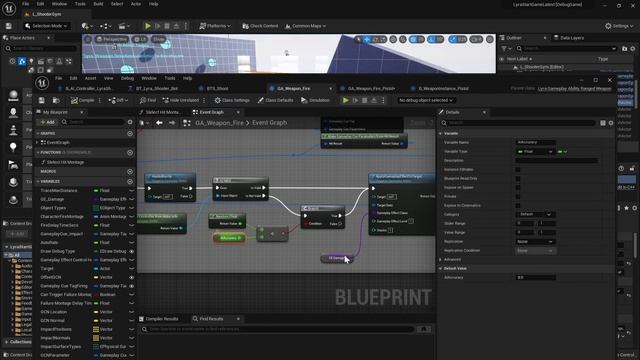Toggle visibility for TraceMaxDistance variable
Screen dimensions: 640x360
coord(131,191)
